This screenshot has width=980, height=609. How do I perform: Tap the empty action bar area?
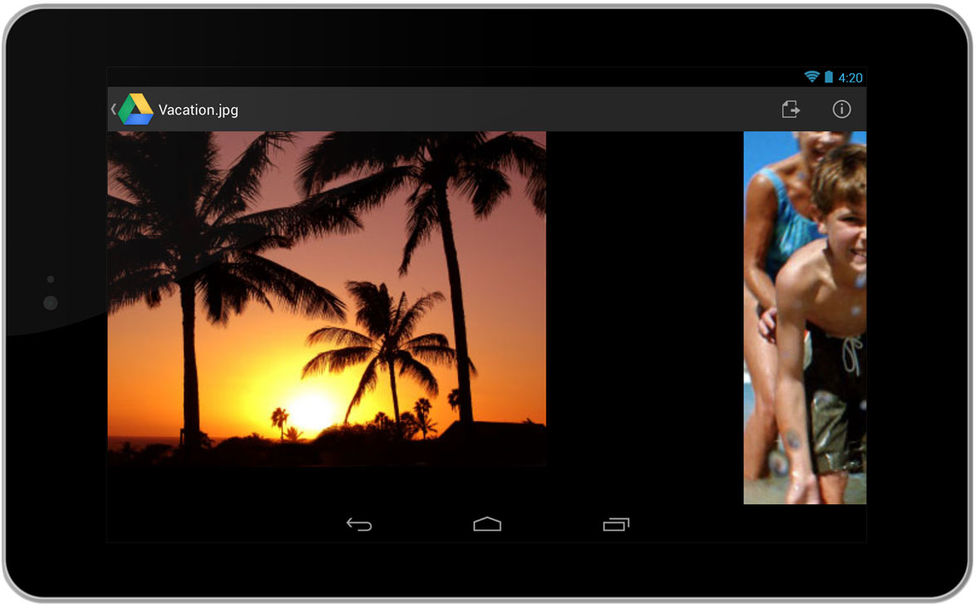tap(500, 109)
